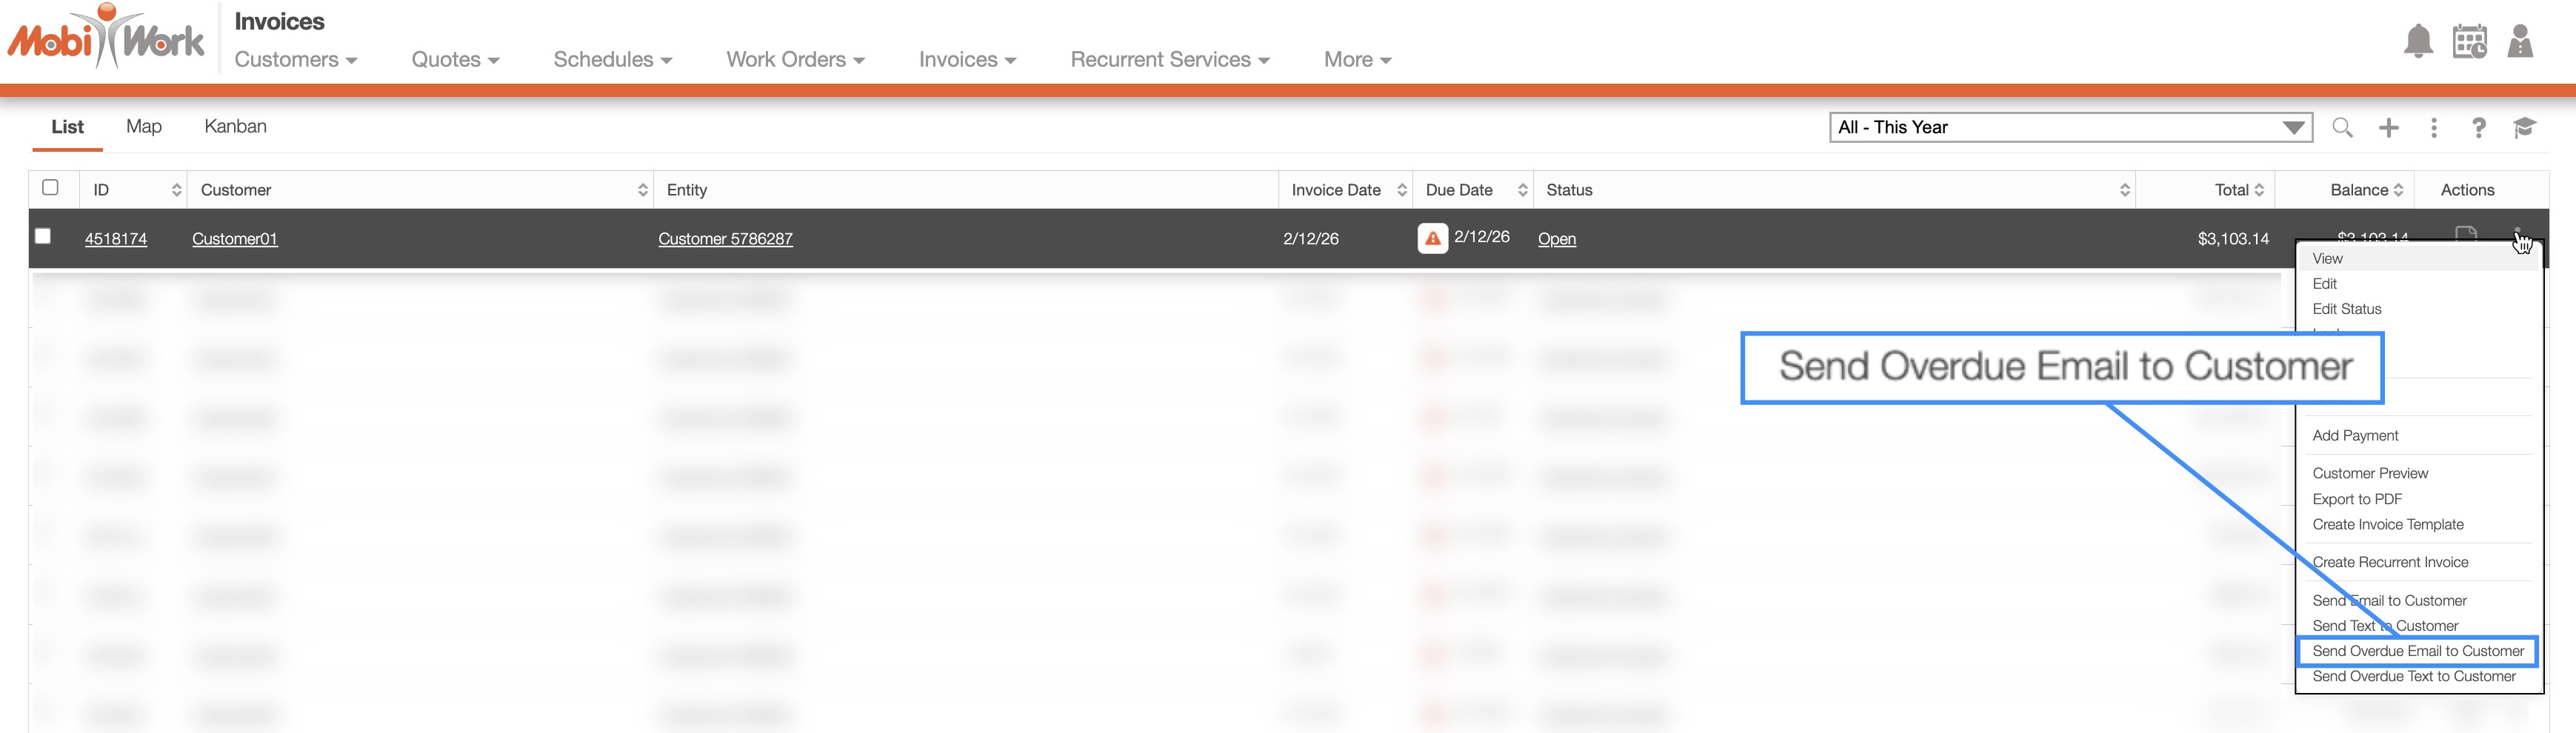2576x733 pixels.
Task: Open the notifications bell
Action: [x=2417, y=42]
